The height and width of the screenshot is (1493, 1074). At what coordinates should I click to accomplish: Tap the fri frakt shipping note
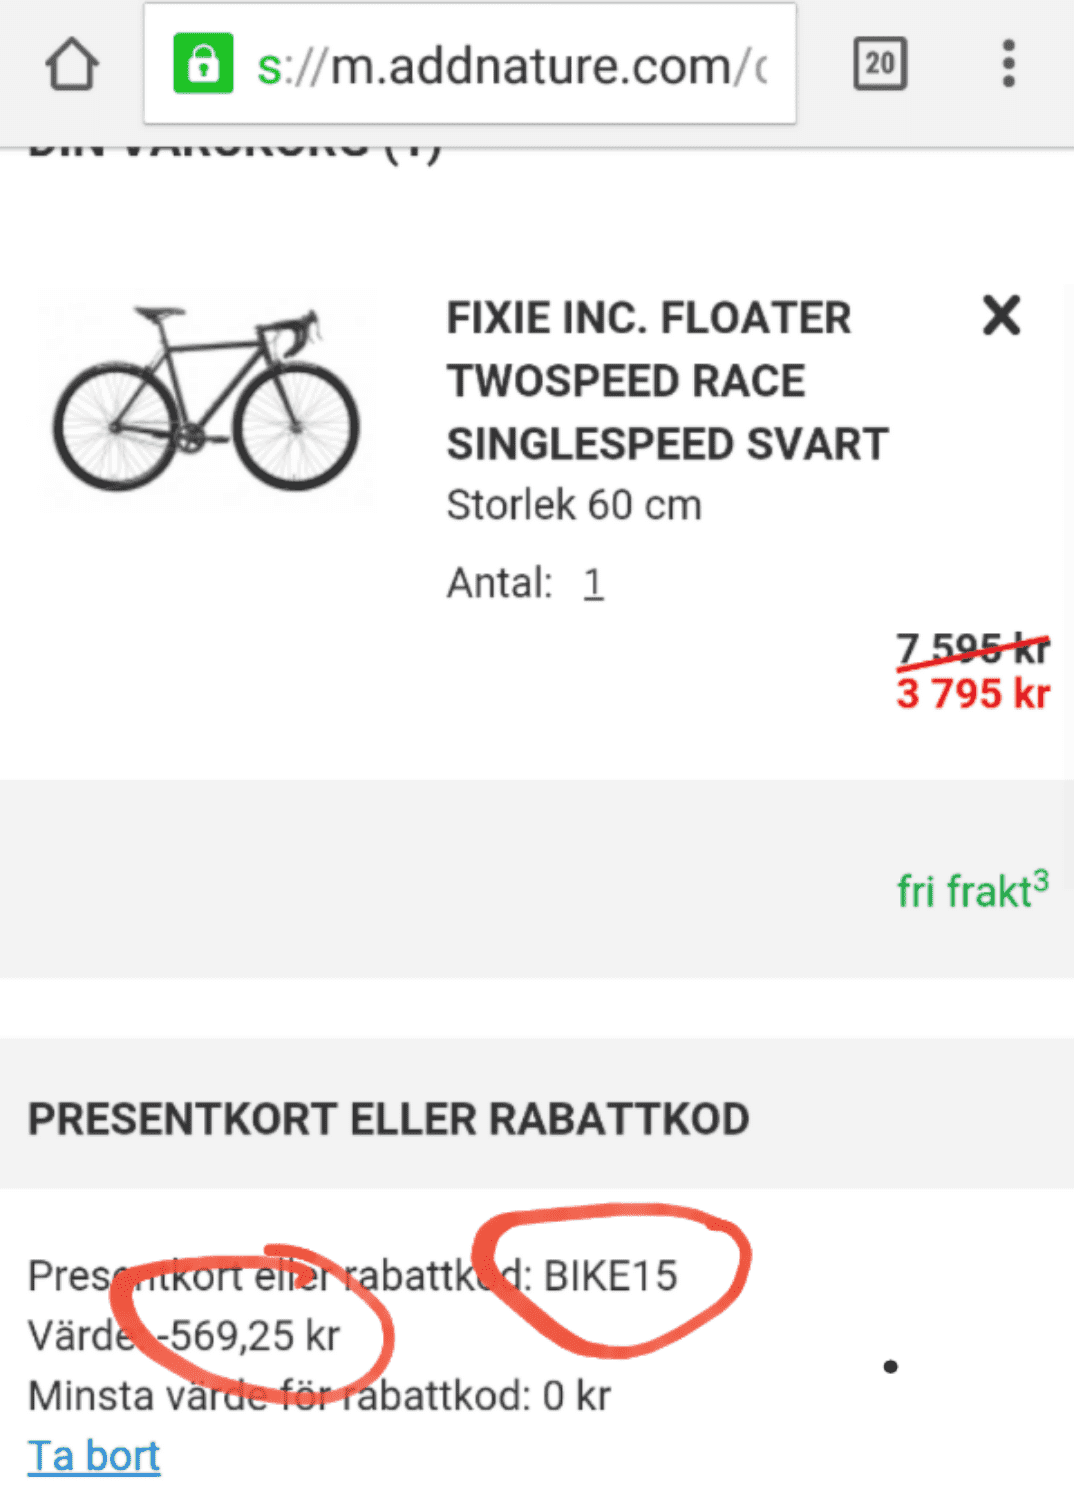(x=972, y=889)
